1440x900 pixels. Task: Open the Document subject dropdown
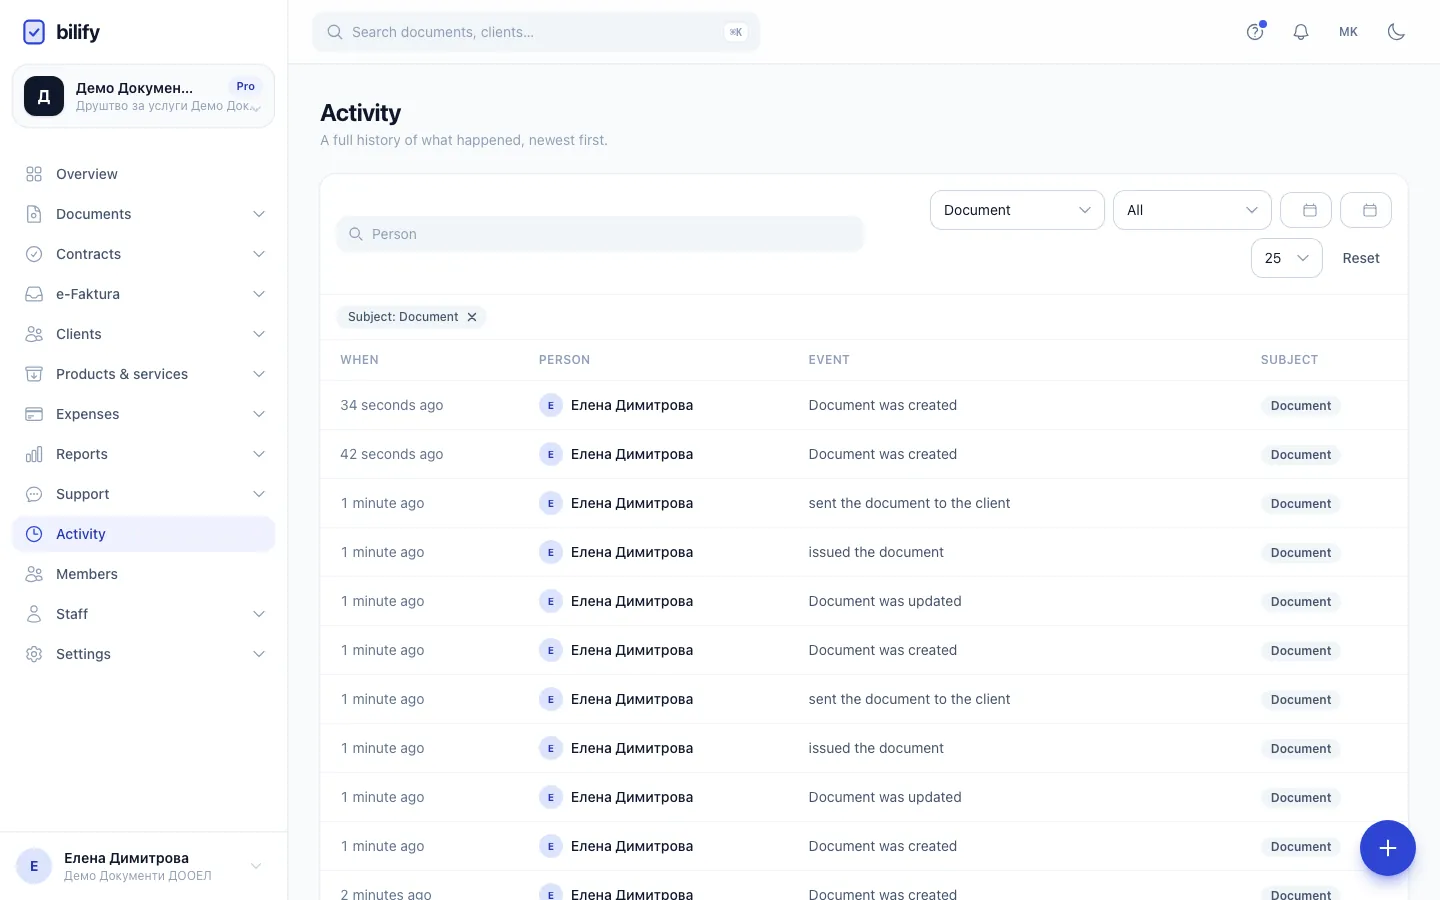(1017, 210)
